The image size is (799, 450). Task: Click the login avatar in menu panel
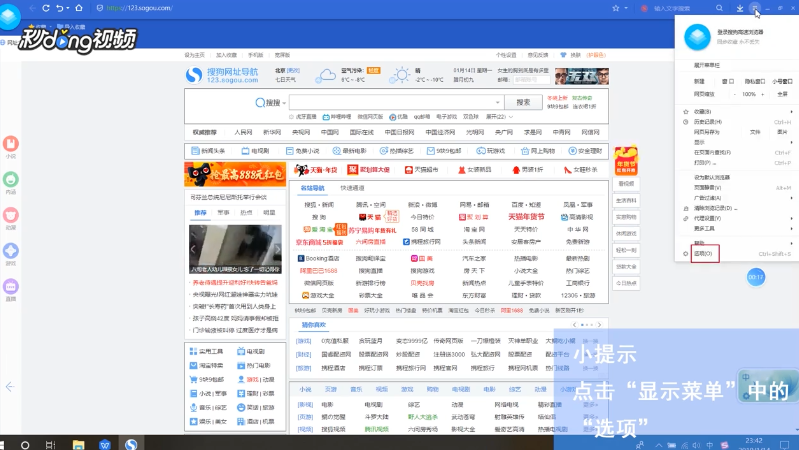pyautogui.click(x=697, y=37)
